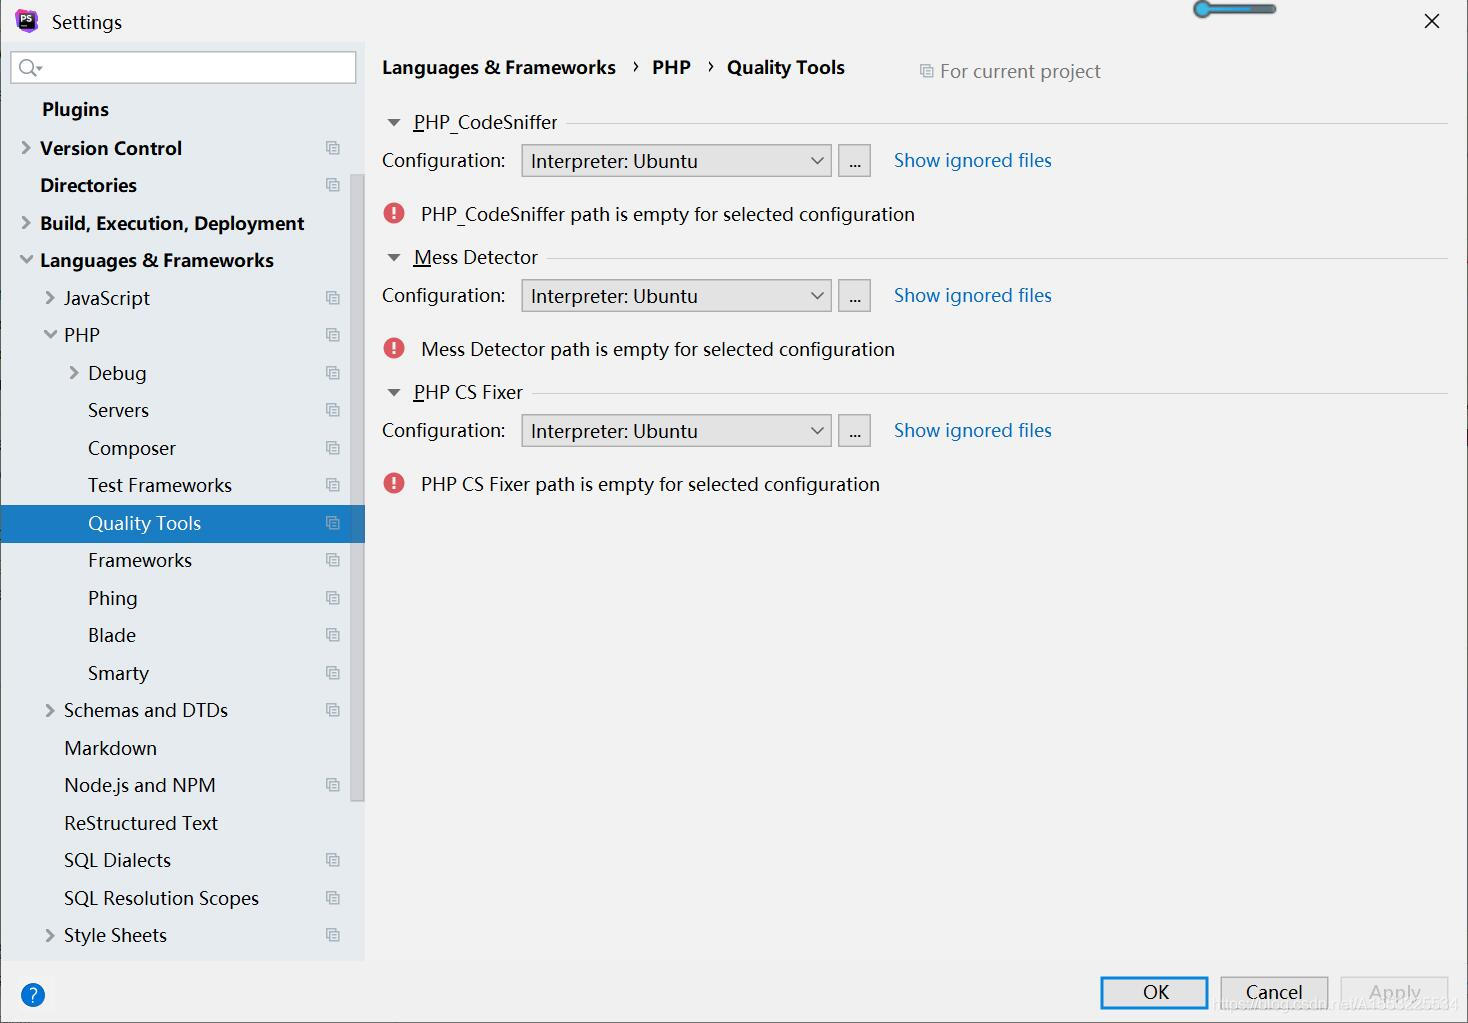This screenshot has height=1023, width=1468.
Task: Click the PhpStorm logo in the title bar
Action: click(x=25, y=20)
